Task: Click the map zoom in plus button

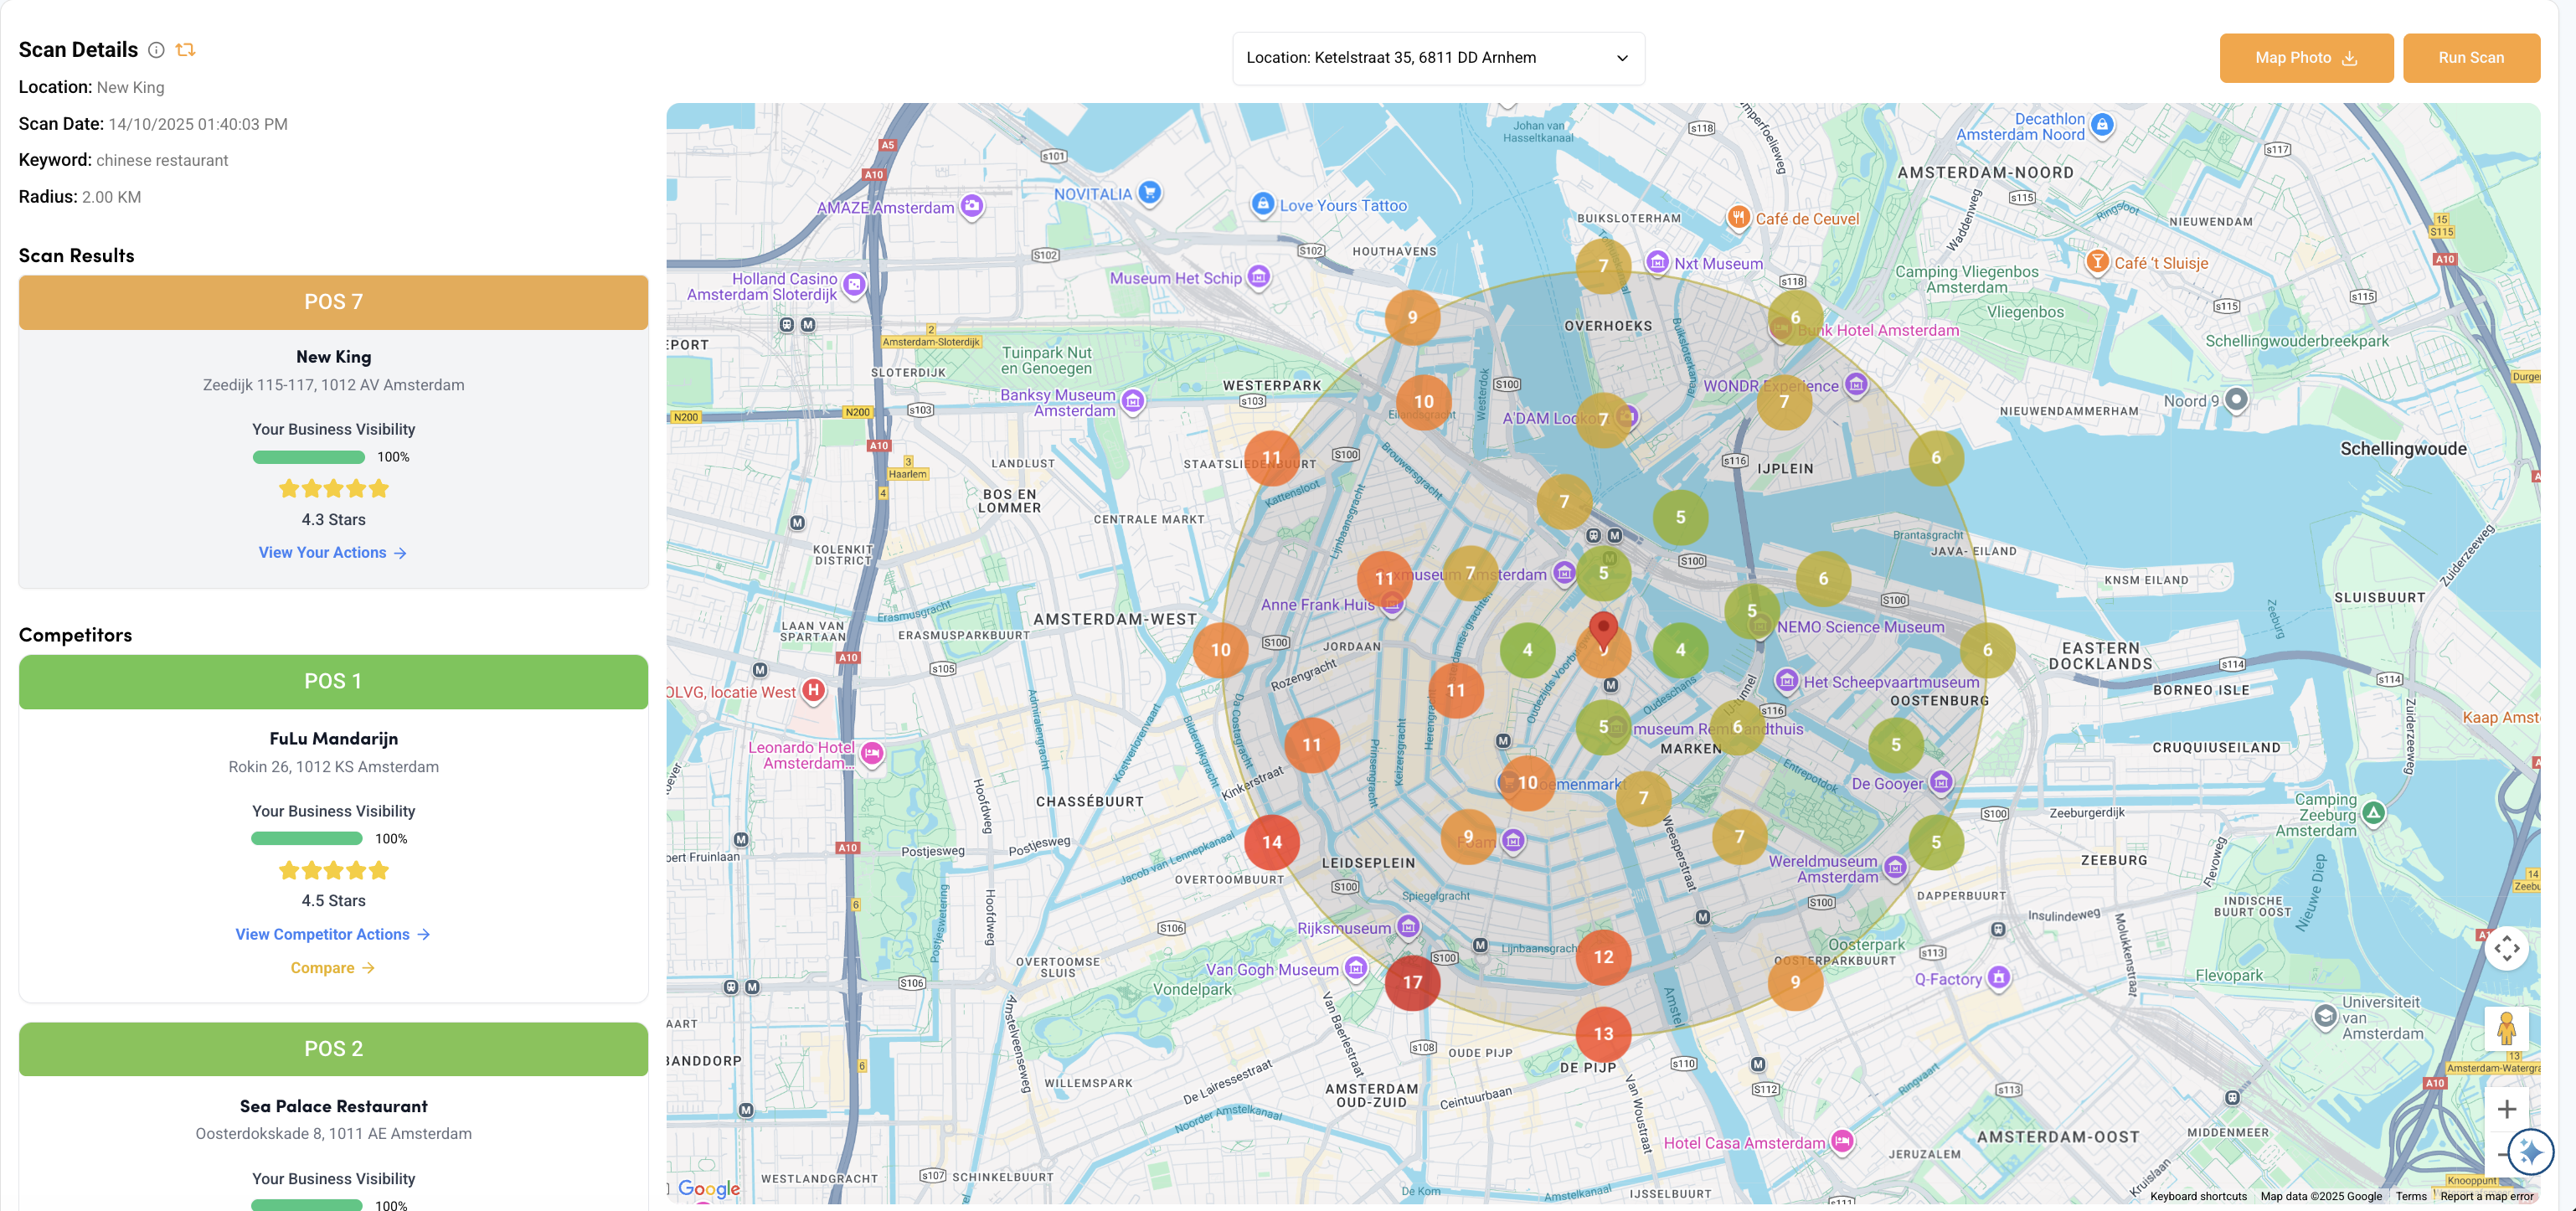Action: (x=2506, y=1109)
